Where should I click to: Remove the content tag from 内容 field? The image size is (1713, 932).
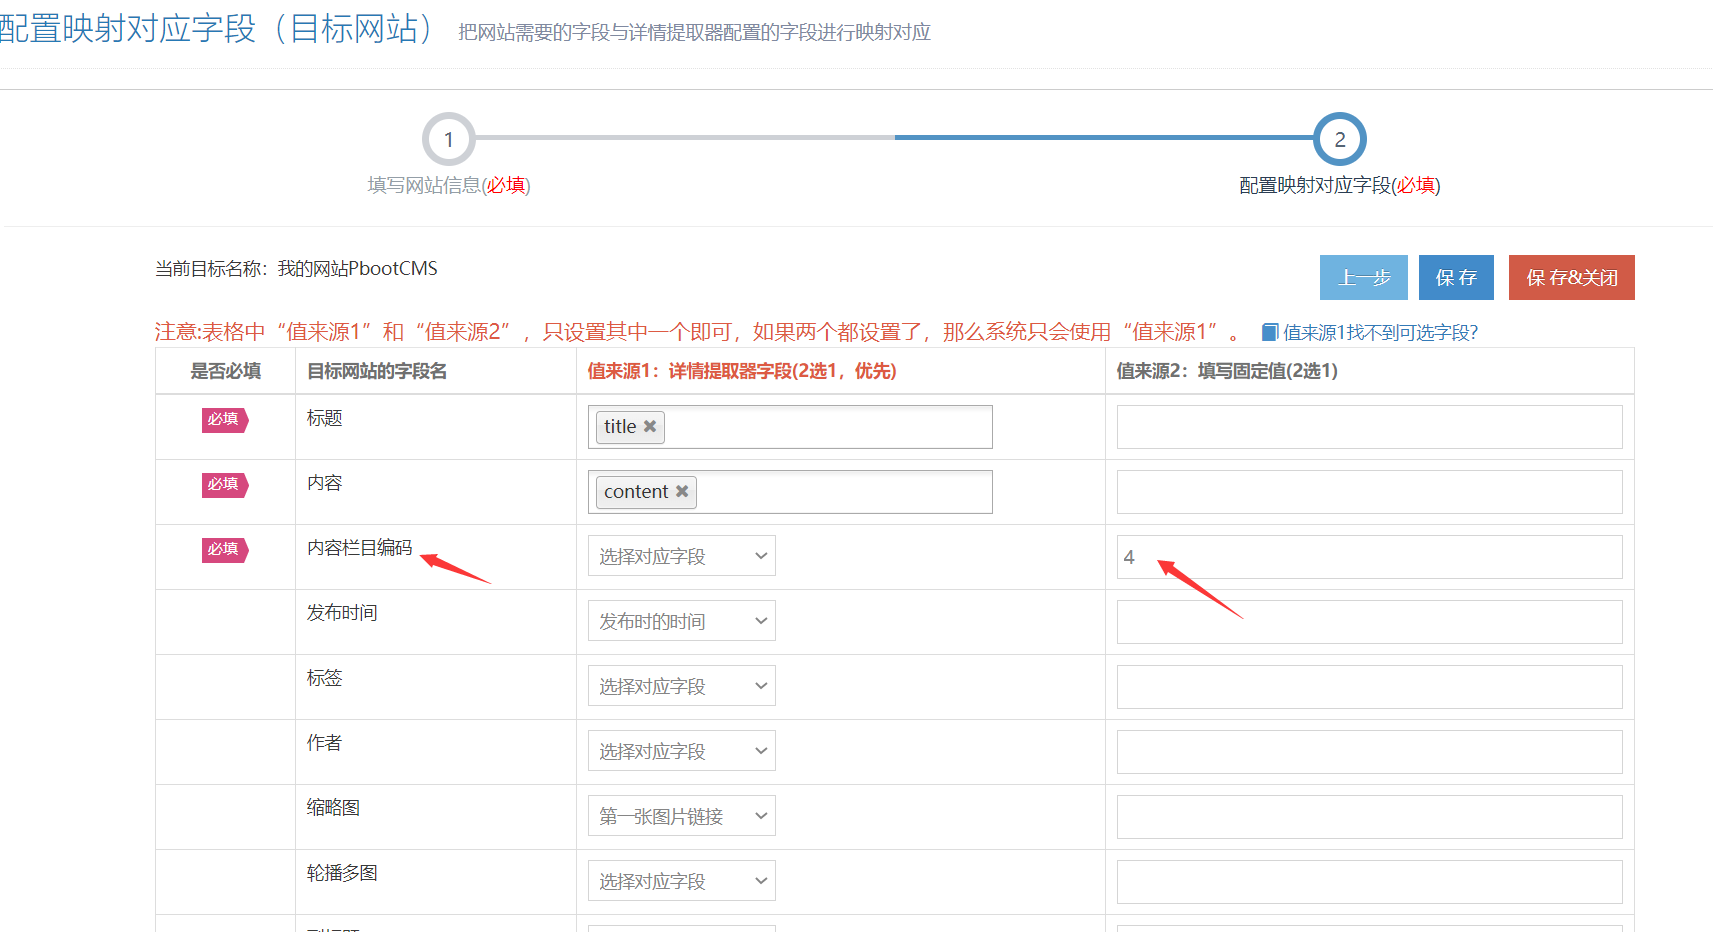tap(682, 491)
